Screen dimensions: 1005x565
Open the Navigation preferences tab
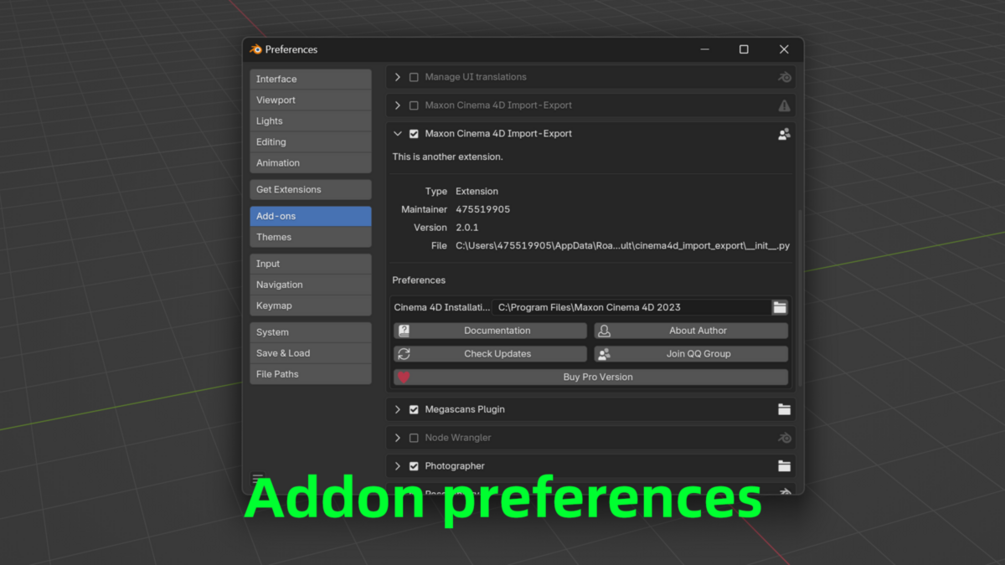coord(310,284)
